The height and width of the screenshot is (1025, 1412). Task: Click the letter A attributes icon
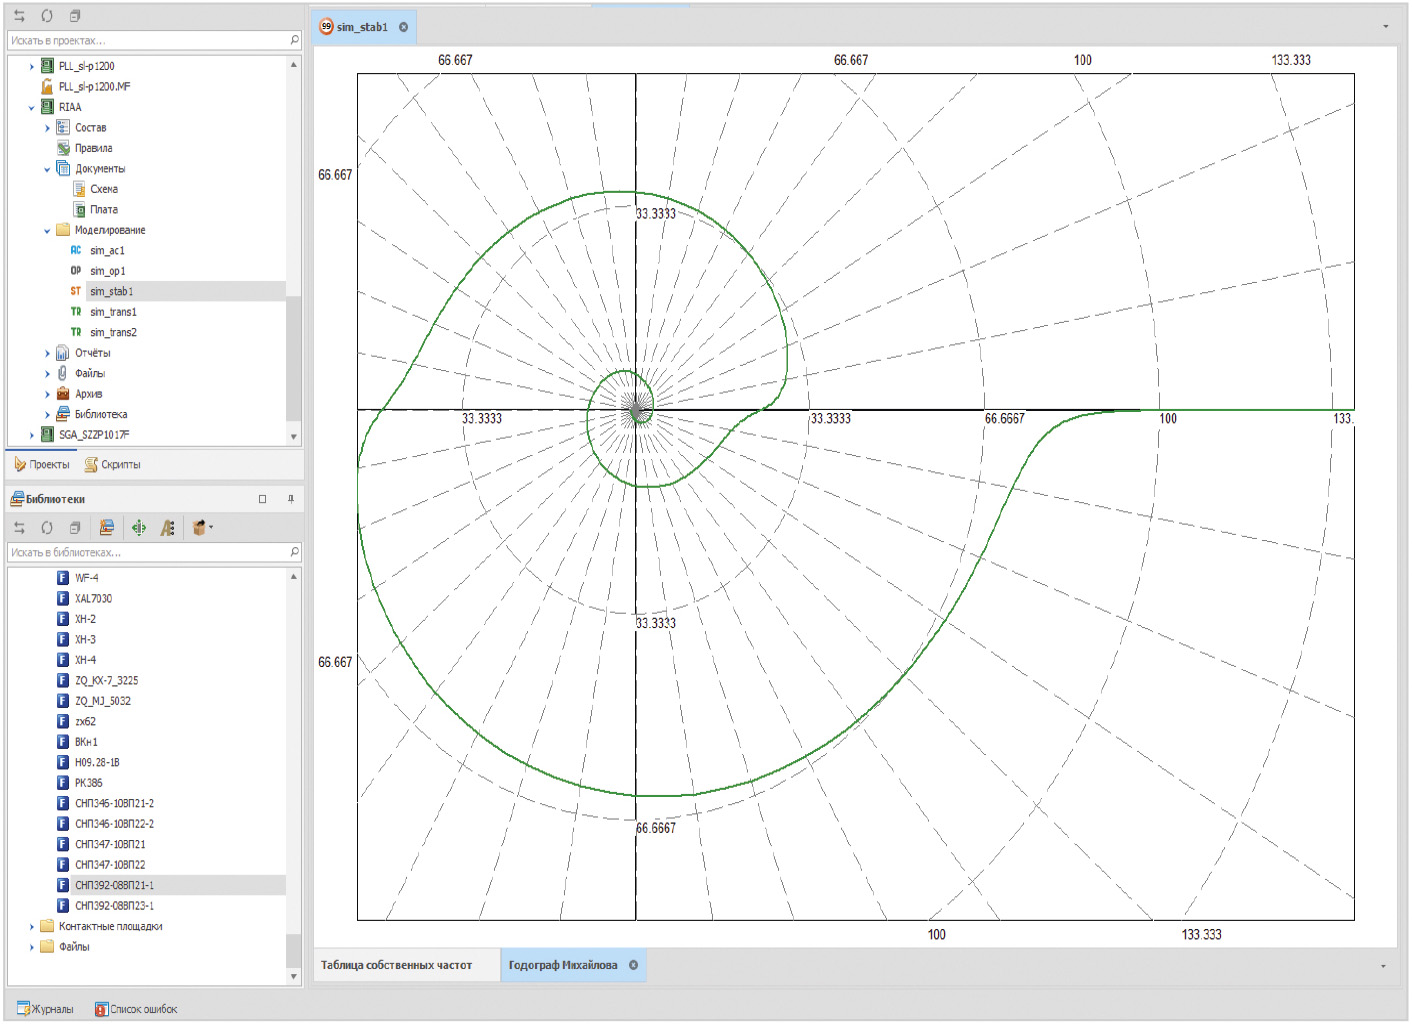point(167,528)
